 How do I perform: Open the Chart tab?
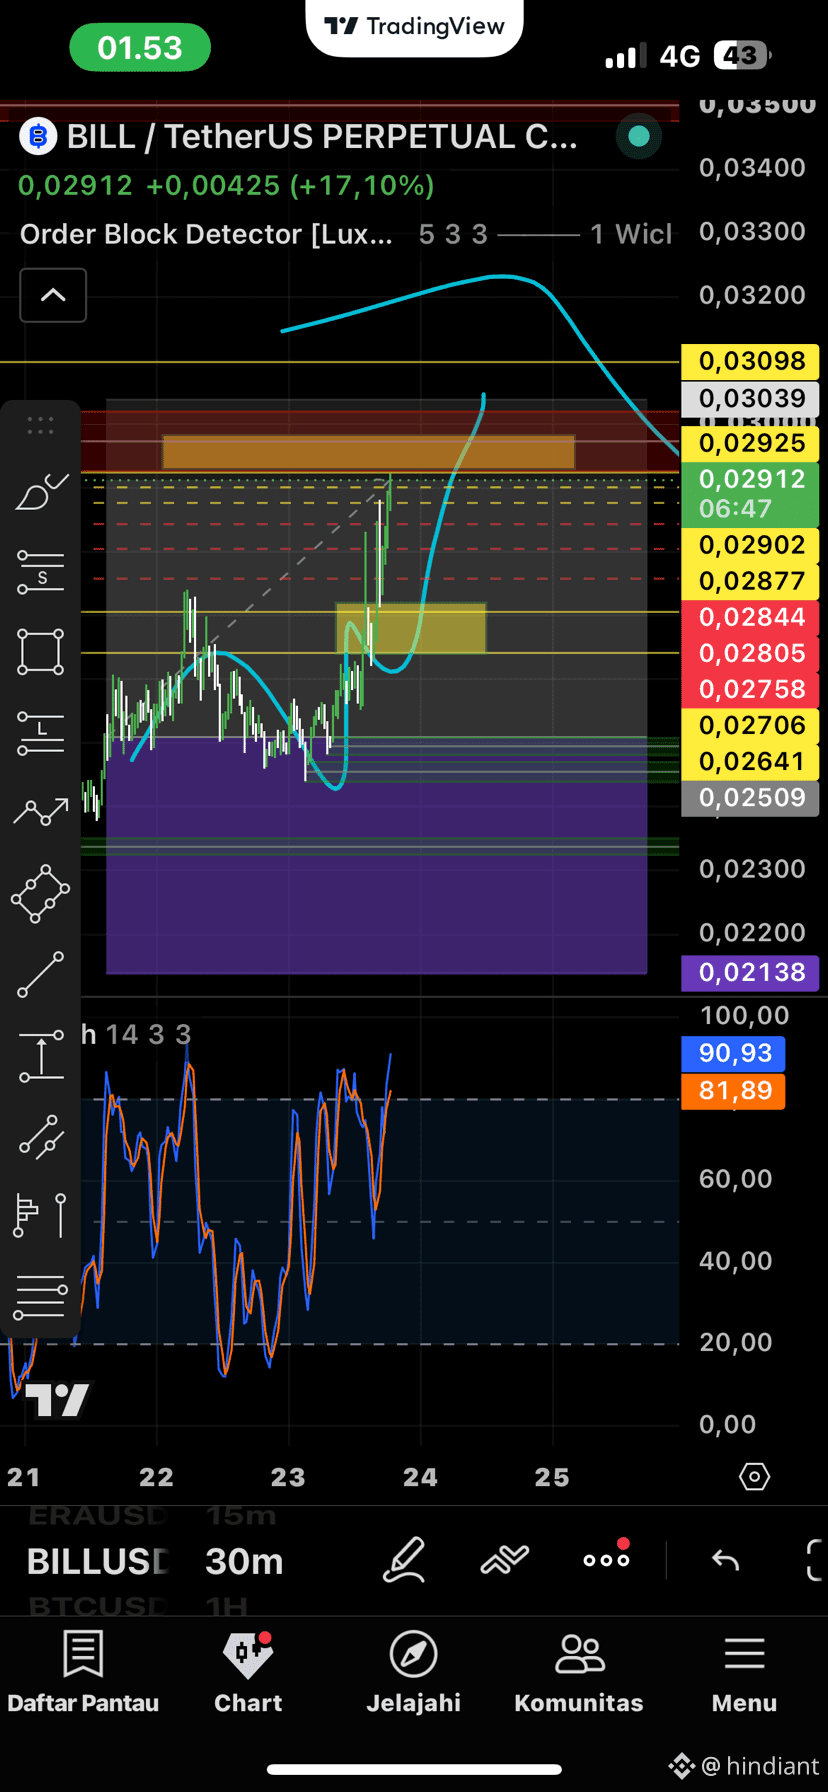pos(248,1673)
